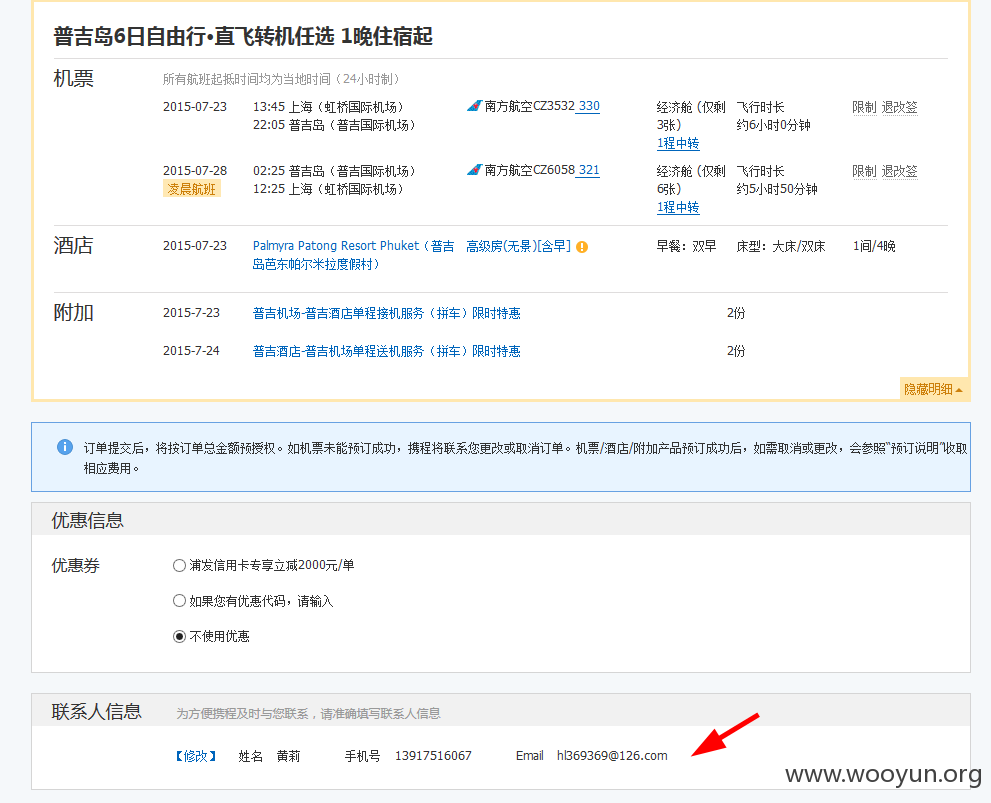Click the 凌晨航班 tag
Screen dimensions: 991x803
[192, 189]
